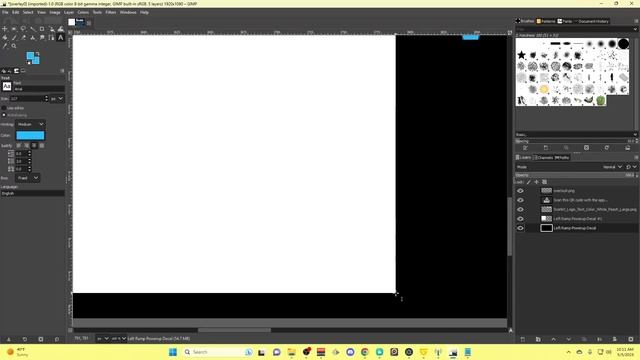Open the size unit dropdown (px)
This screenshot has height=360, width=640.
(57, 99)
